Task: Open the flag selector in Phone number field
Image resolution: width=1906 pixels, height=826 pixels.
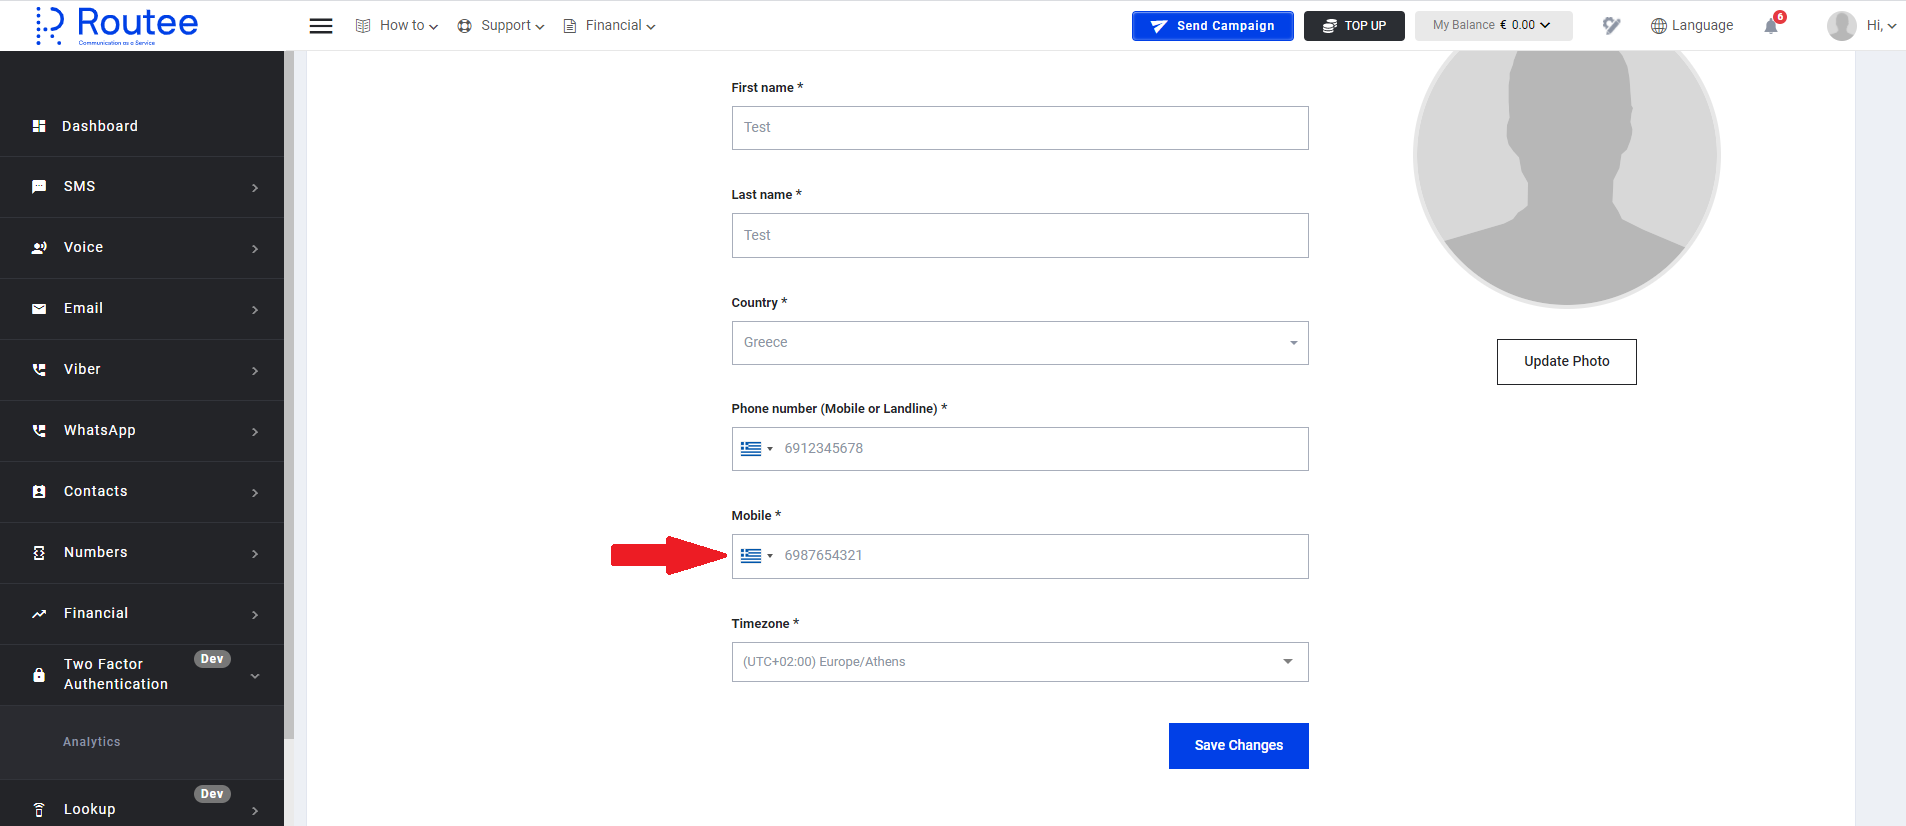Action: [756, 449]
